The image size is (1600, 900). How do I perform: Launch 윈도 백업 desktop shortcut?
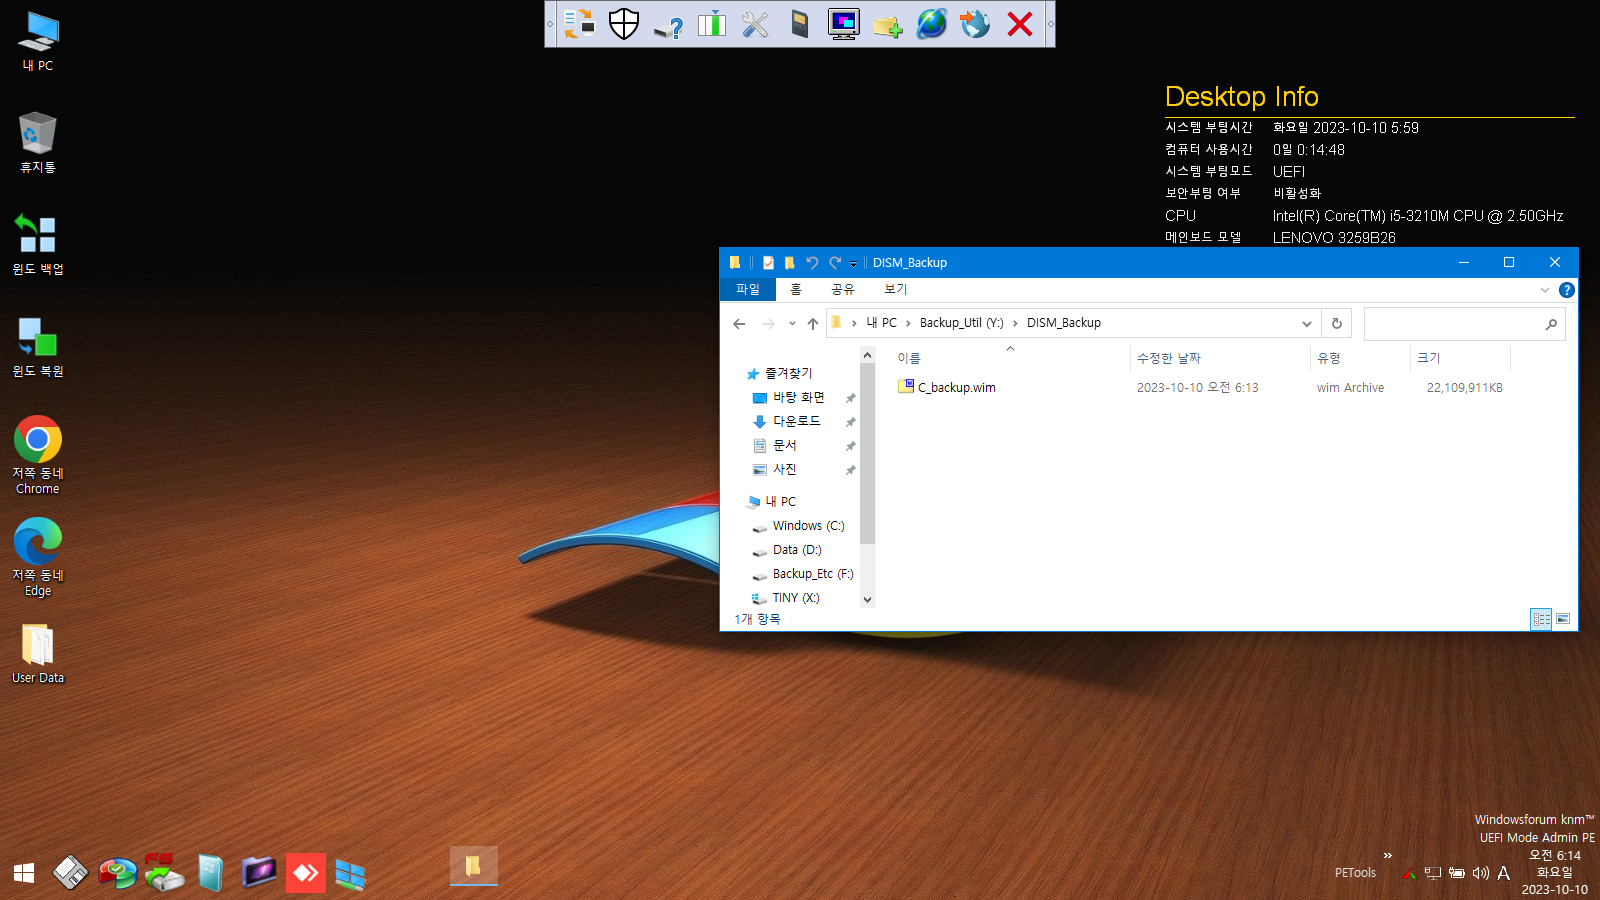tap(38, 245)
